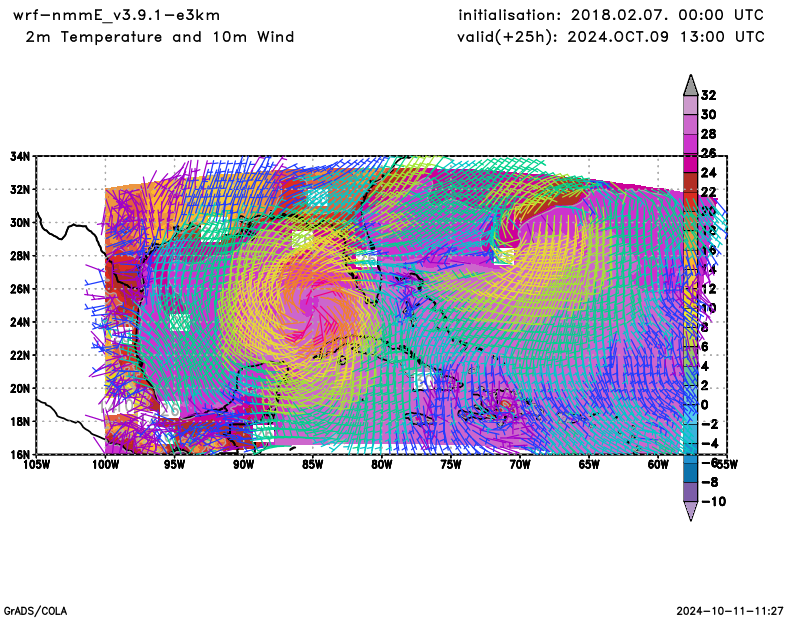Click the '75W' longitude label
800x618 pixels.
(x=451, y=464)
